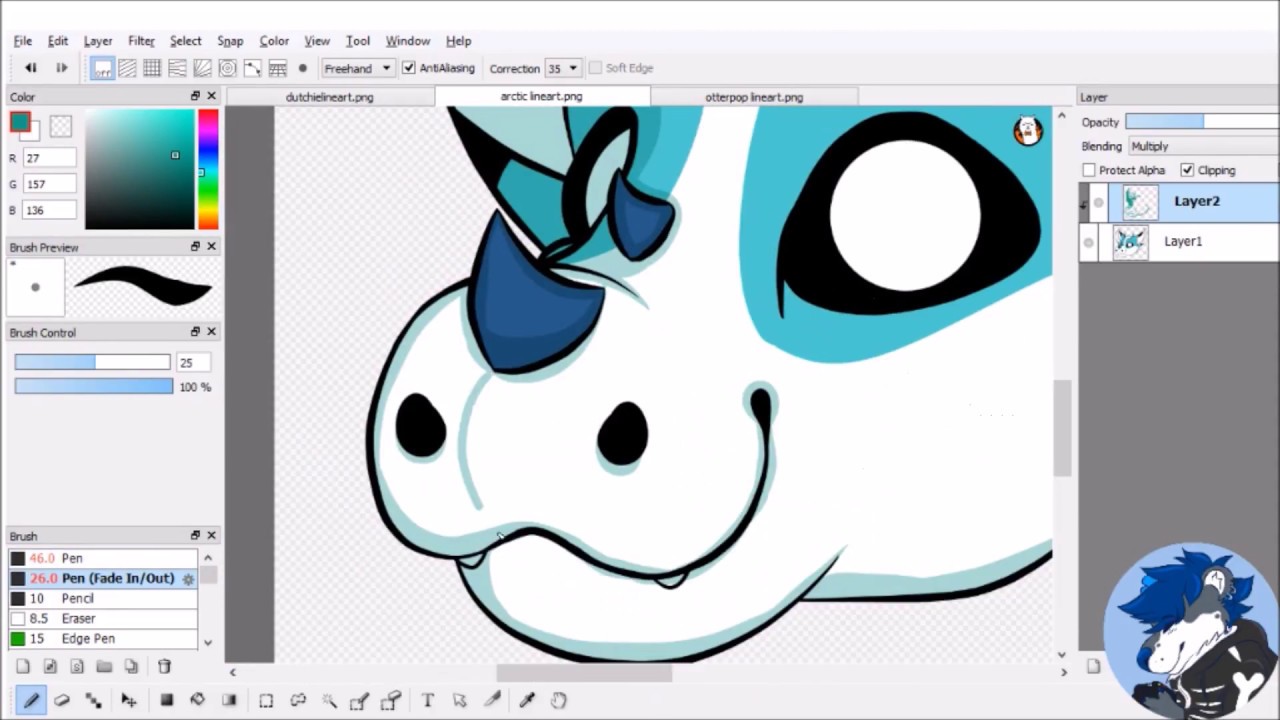Open the Tool menu

(358, 41)
